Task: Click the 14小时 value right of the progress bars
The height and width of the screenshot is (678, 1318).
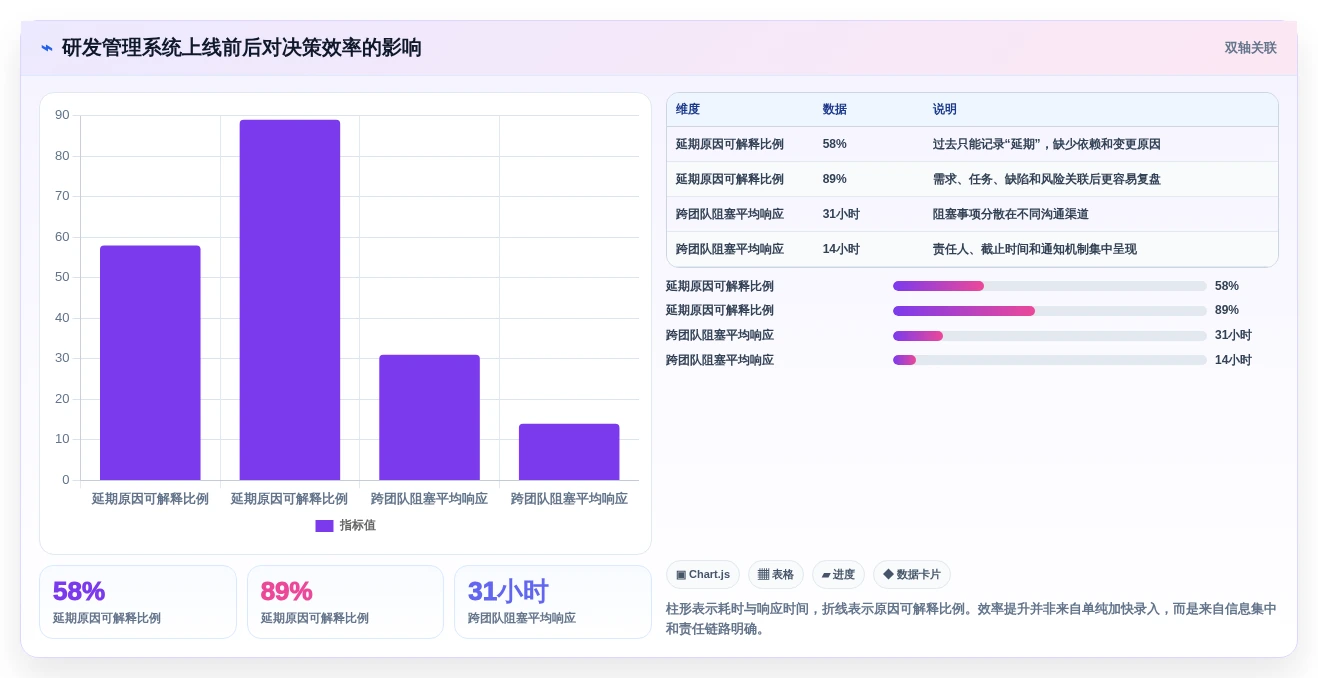Action: (1233, 360)
